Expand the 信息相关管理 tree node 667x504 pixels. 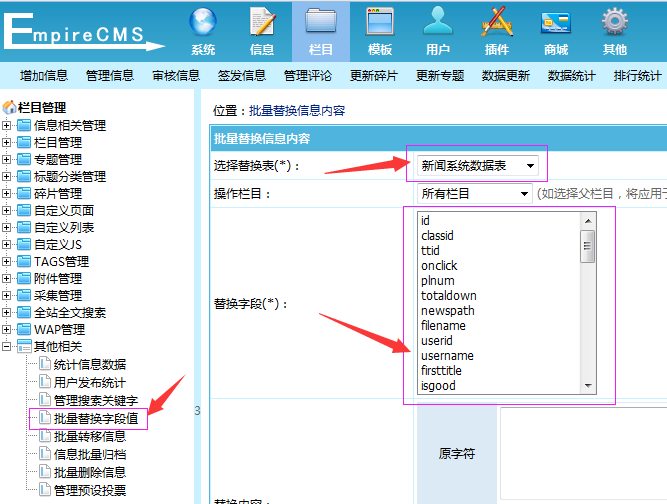click(6, 125)
